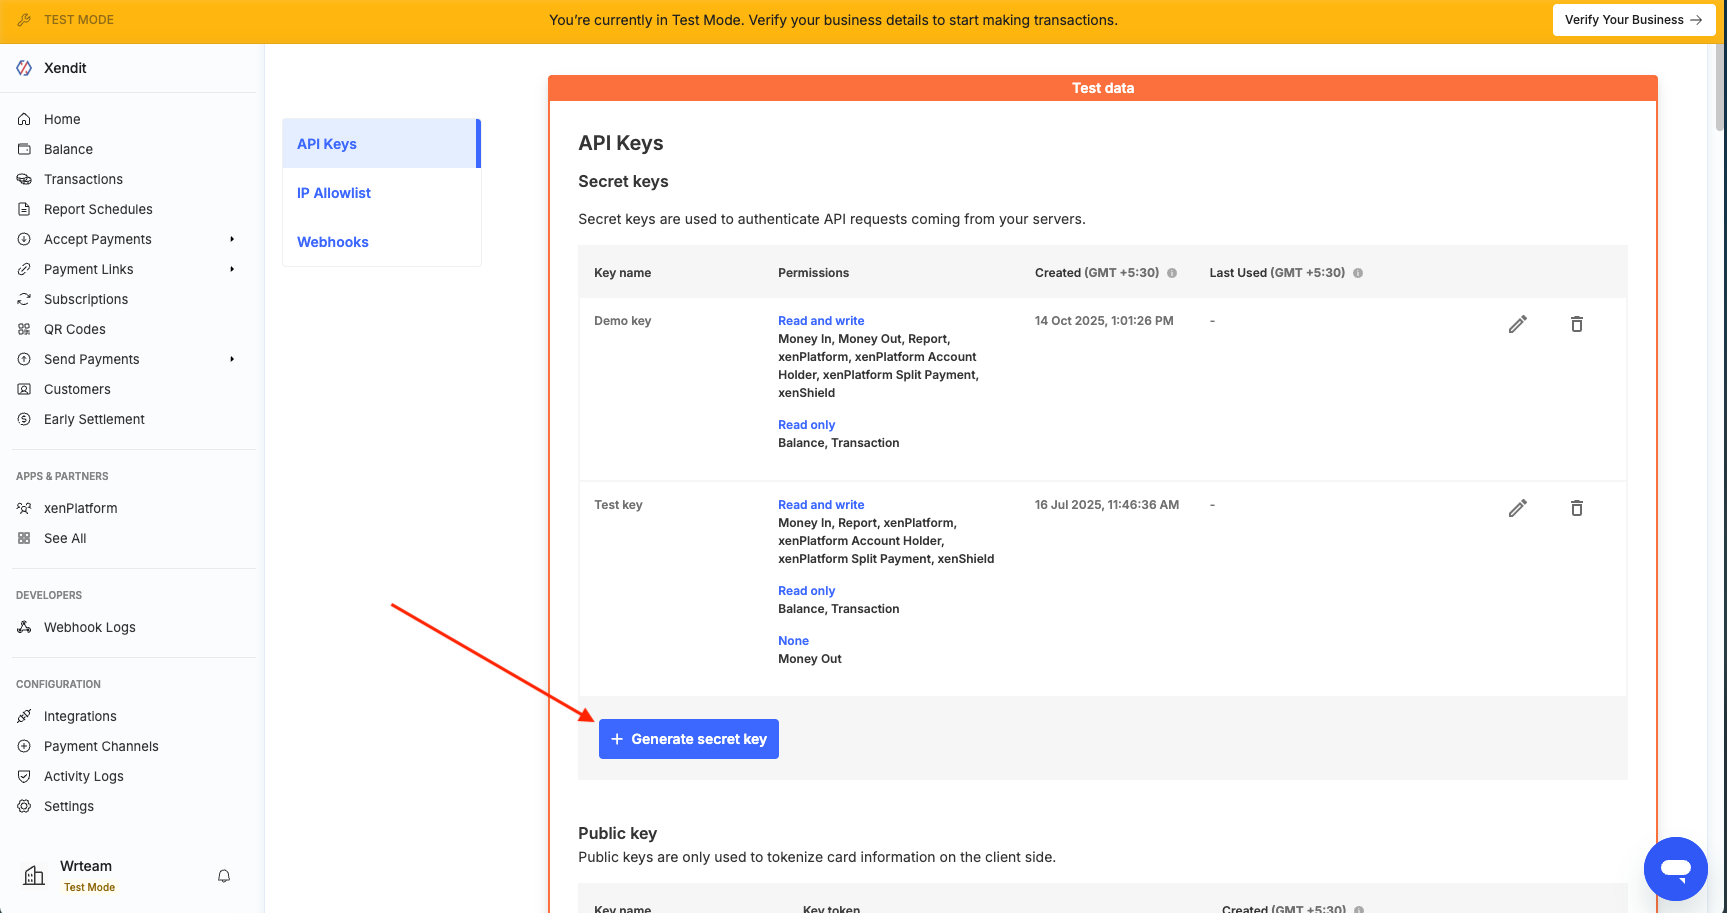Click the info icon beside Last Used

point(1358,273)
